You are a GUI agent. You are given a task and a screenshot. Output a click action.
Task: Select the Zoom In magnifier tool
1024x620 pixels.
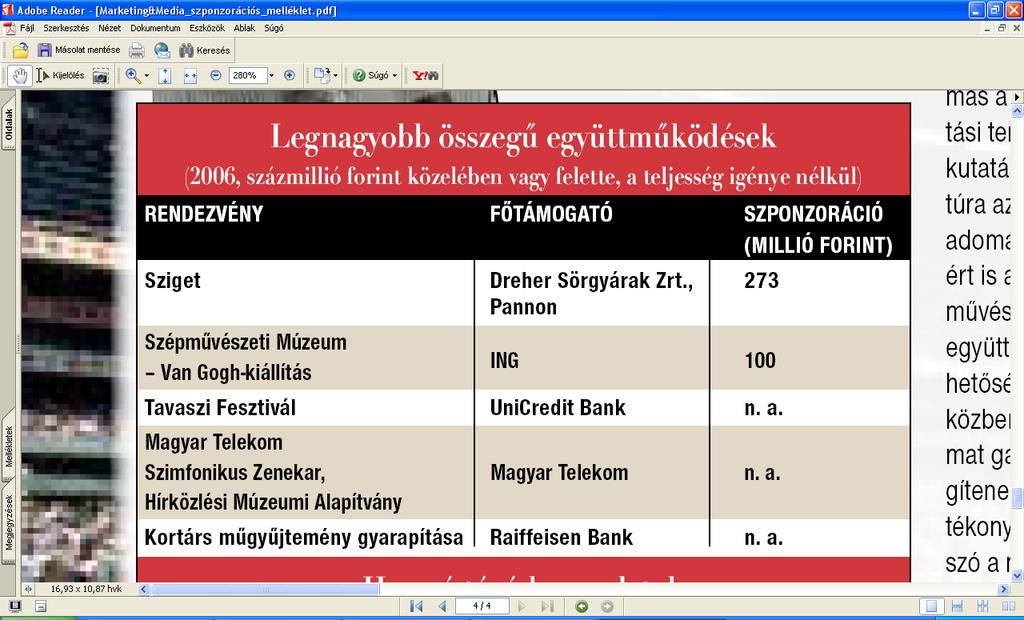[133, 76]
